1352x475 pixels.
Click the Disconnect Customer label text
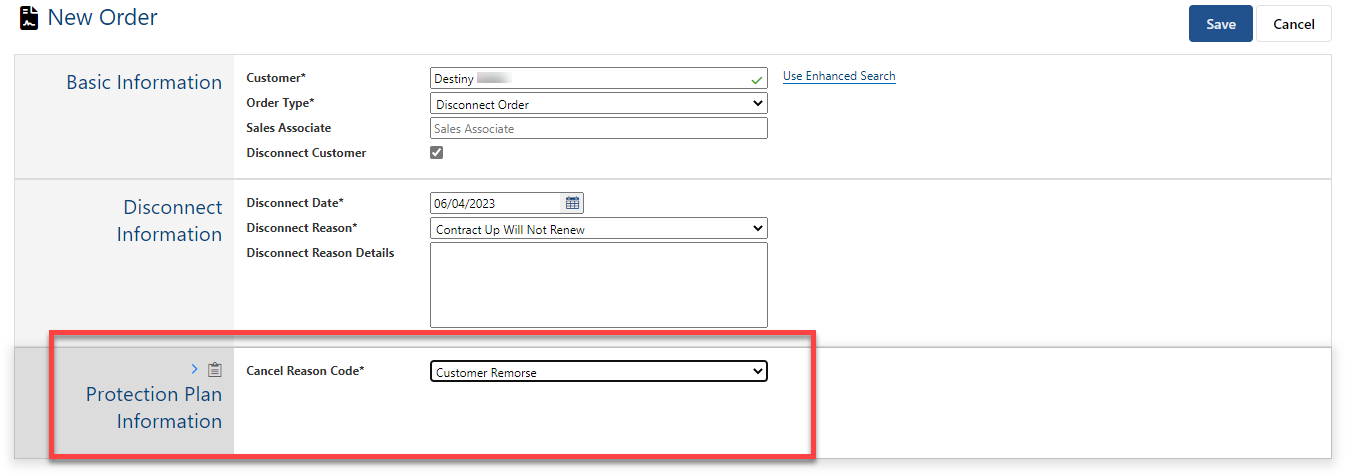[x=306, y=153]
